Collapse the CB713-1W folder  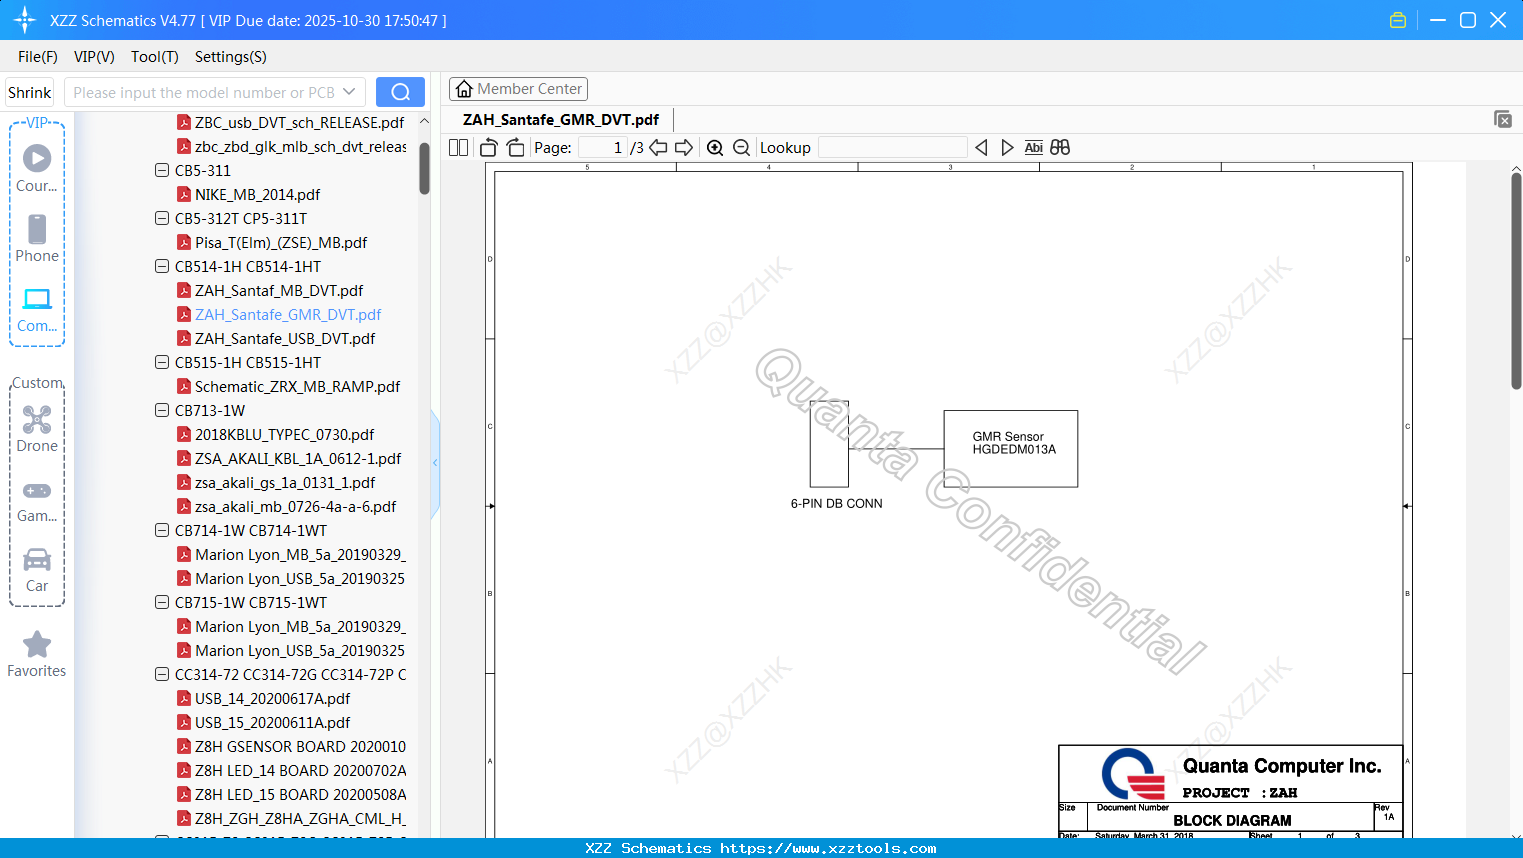[x=162, y=410]
